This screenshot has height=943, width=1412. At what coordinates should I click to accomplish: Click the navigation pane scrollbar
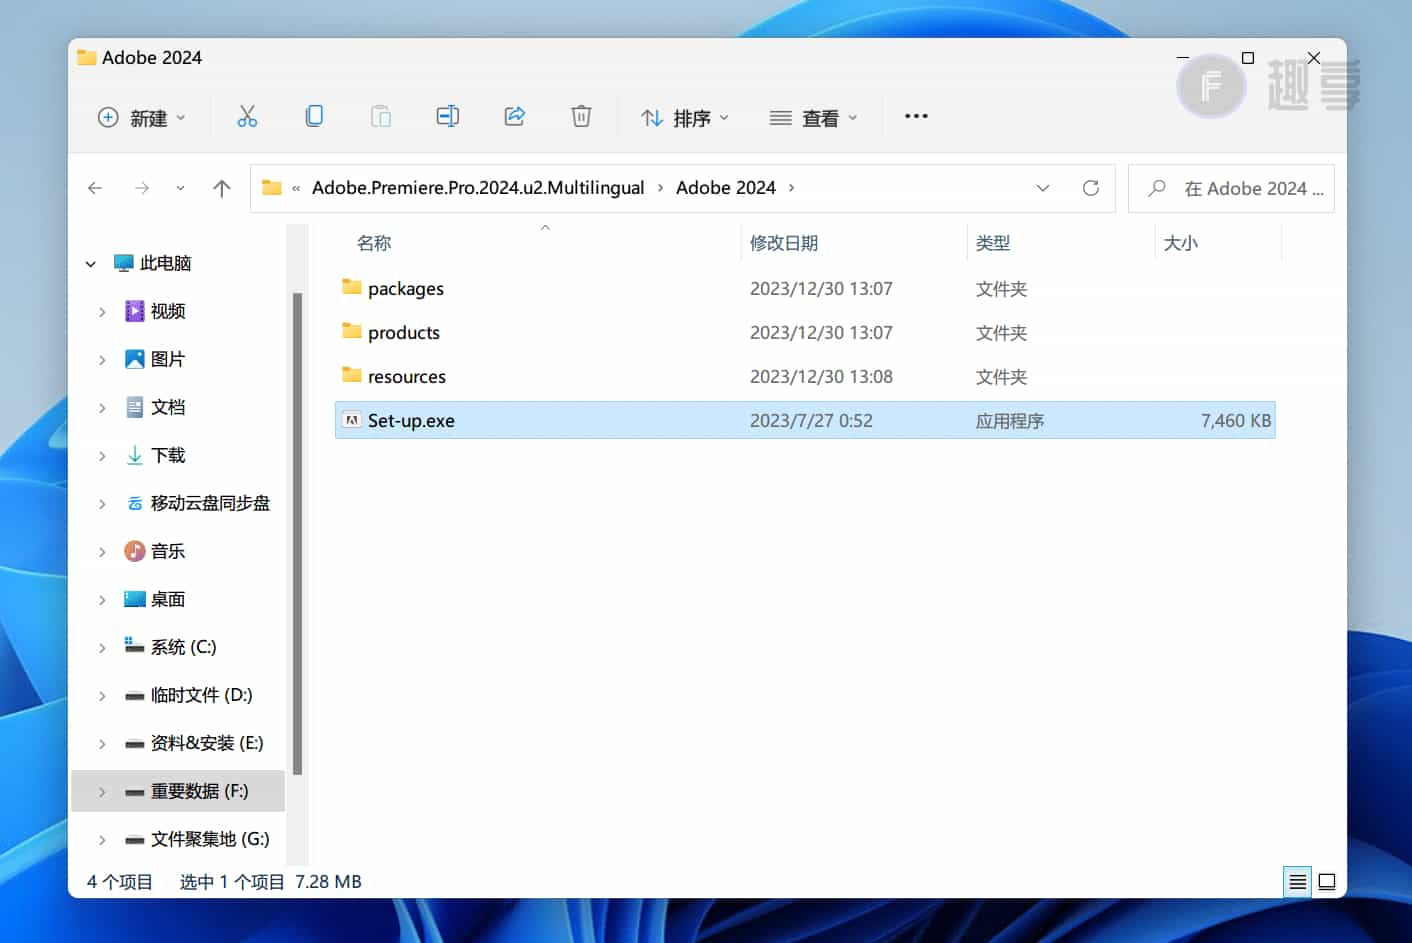297,533
